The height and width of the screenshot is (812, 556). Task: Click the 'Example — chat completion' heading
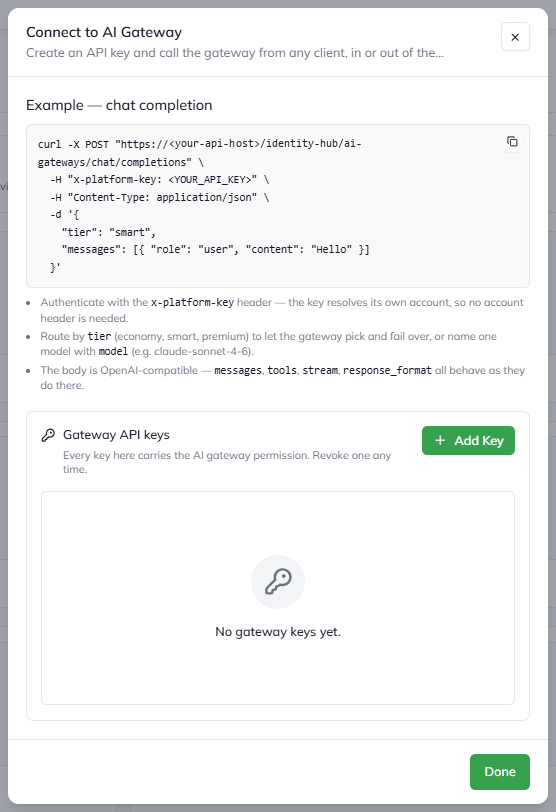[119, 105]
